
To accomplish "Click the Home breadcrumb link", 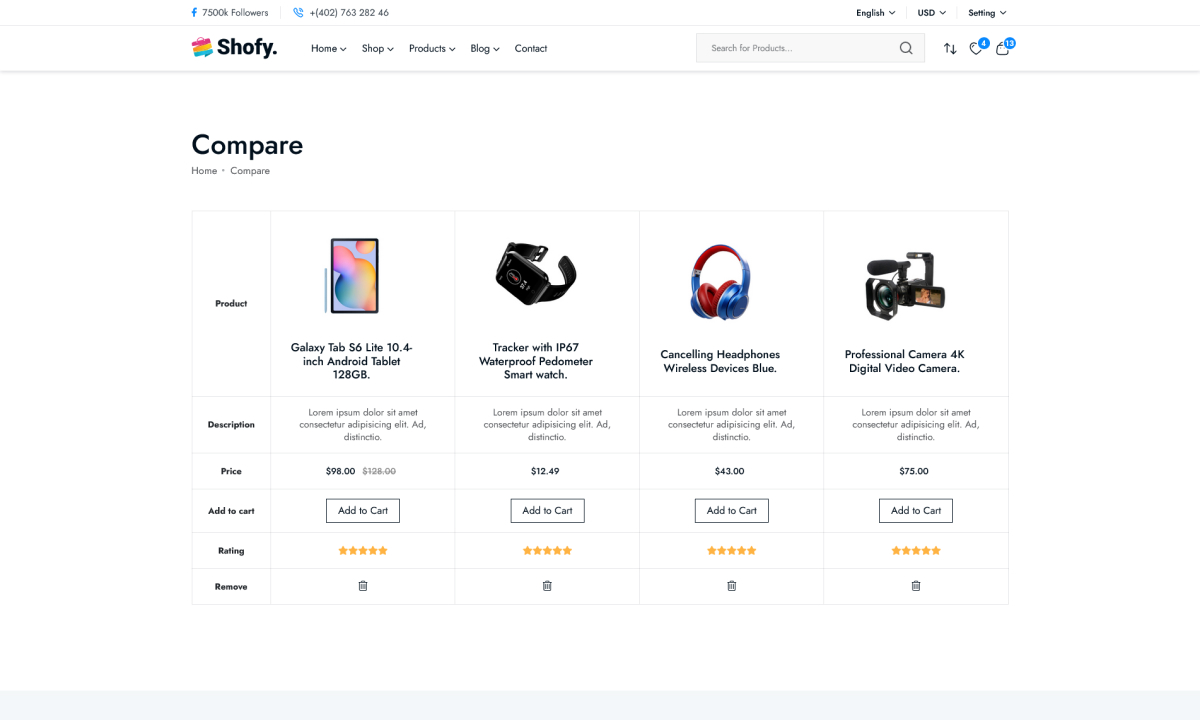I will click(x=204, y=170).
